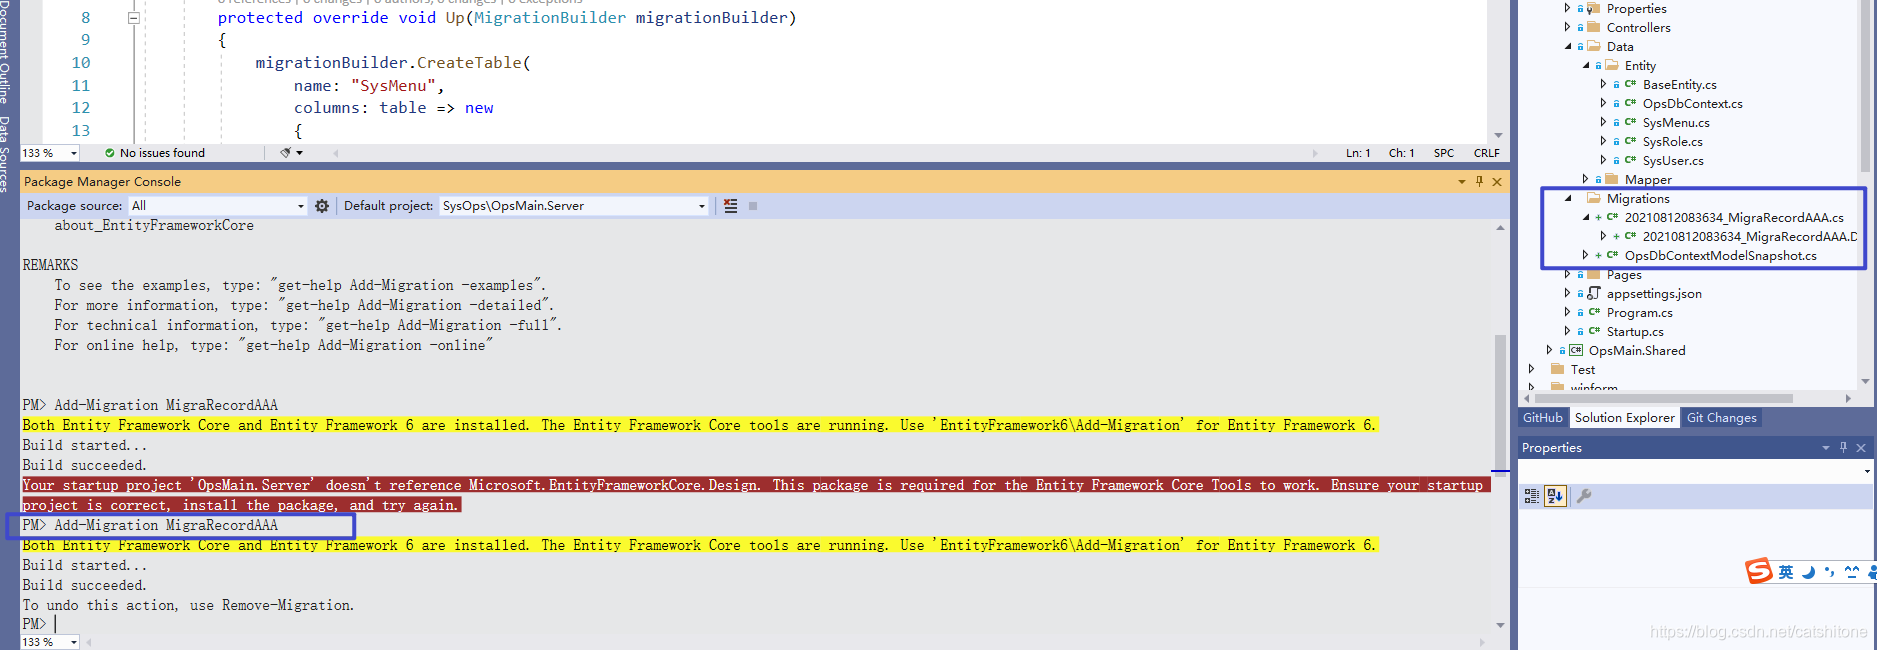Switch to the GitHub tab
Screen dimensions: 1877x650
(x=1542, y=418)
